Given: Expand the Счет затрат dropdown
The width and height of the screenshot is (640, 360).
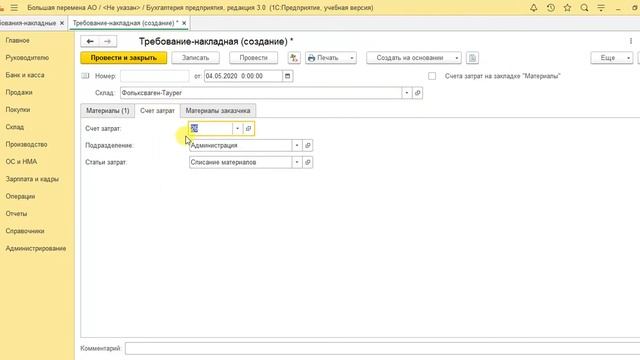Looking at the screenshot, I should [x=238, y=129].
